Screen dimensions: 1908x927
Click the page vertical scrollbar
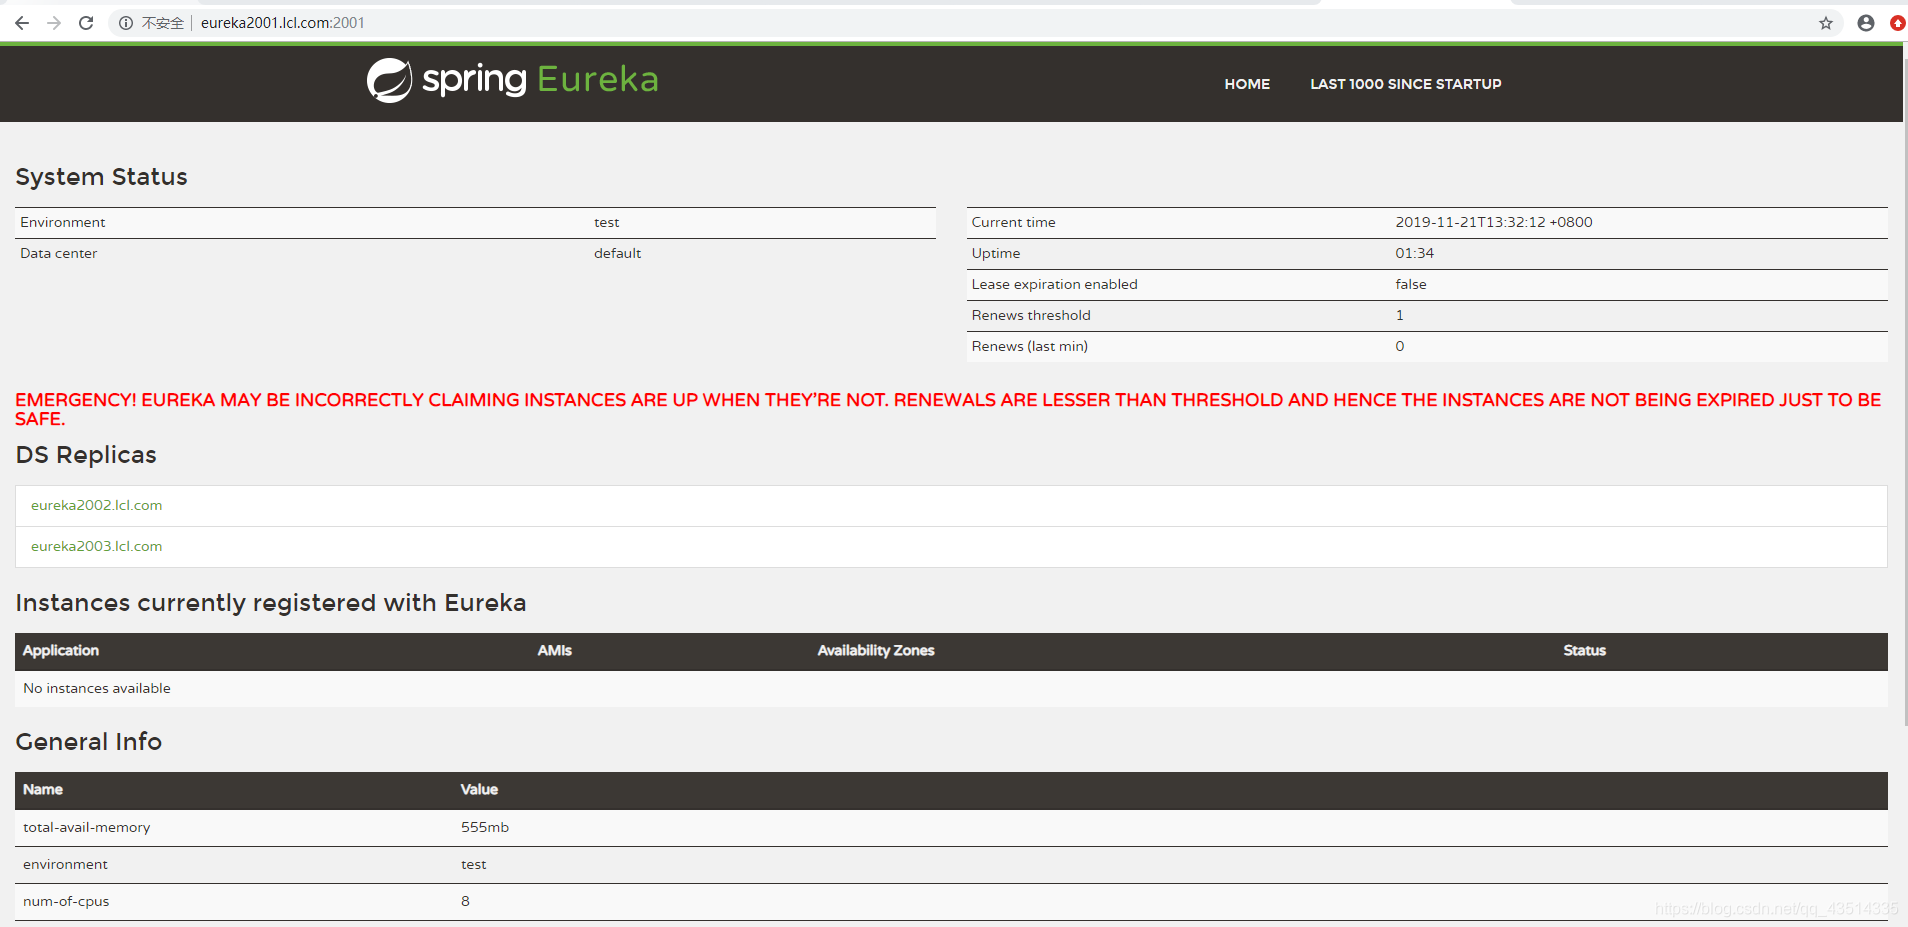click(1905, 390)
